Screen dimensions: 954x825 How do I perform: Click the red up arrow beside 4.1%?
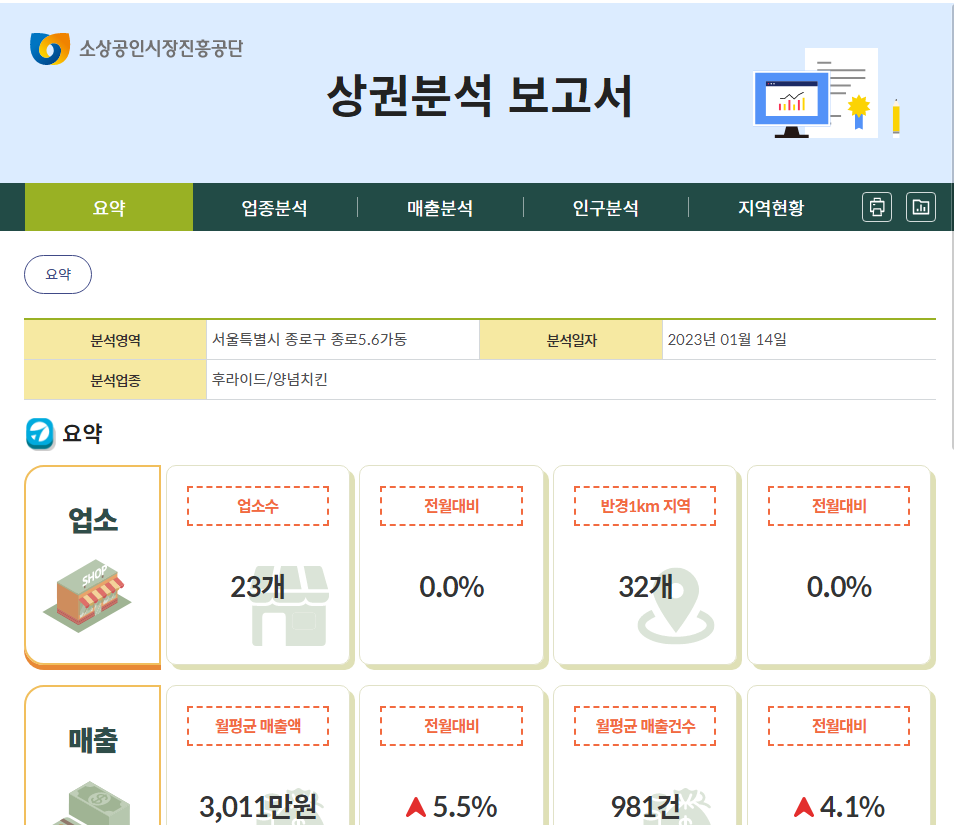(x=804, y=807)
